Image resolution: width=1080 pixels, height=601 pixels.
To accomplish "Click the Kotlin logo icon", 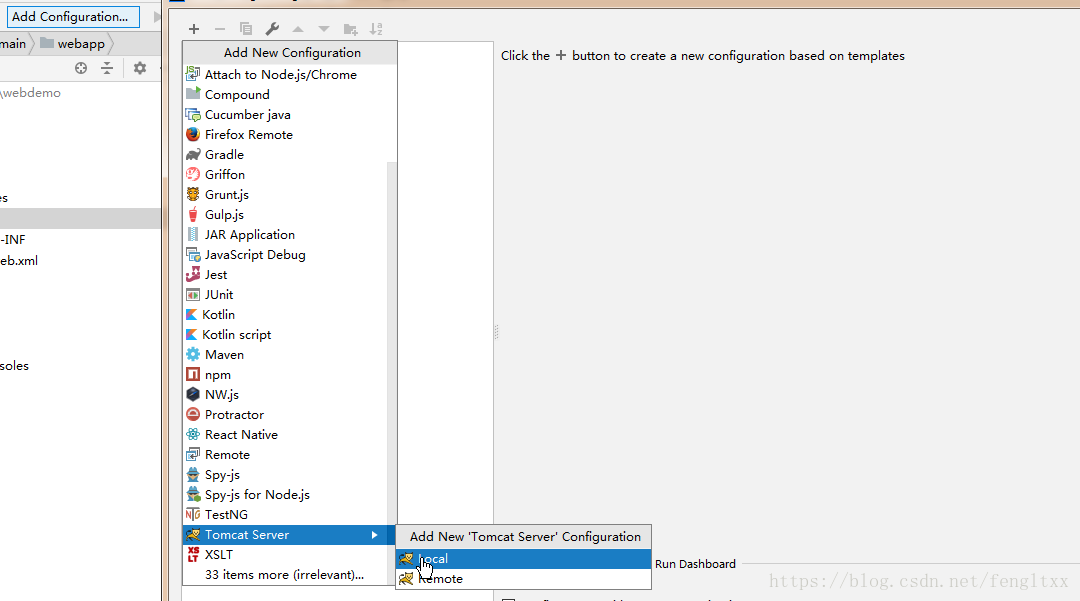I will click(191, 315).
